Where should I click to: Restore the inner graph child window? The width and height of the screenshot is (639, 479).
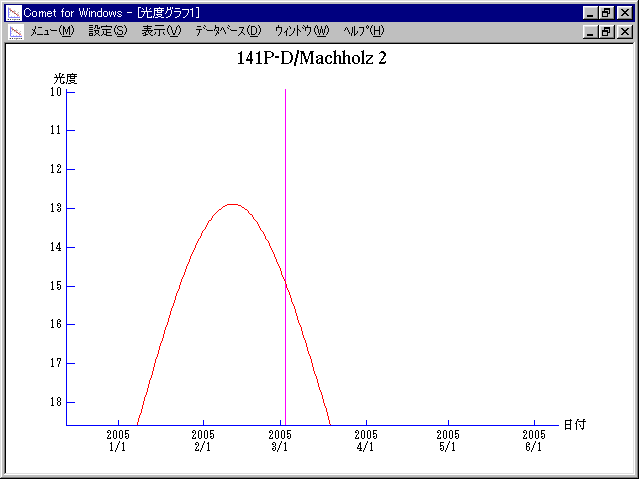606,31
